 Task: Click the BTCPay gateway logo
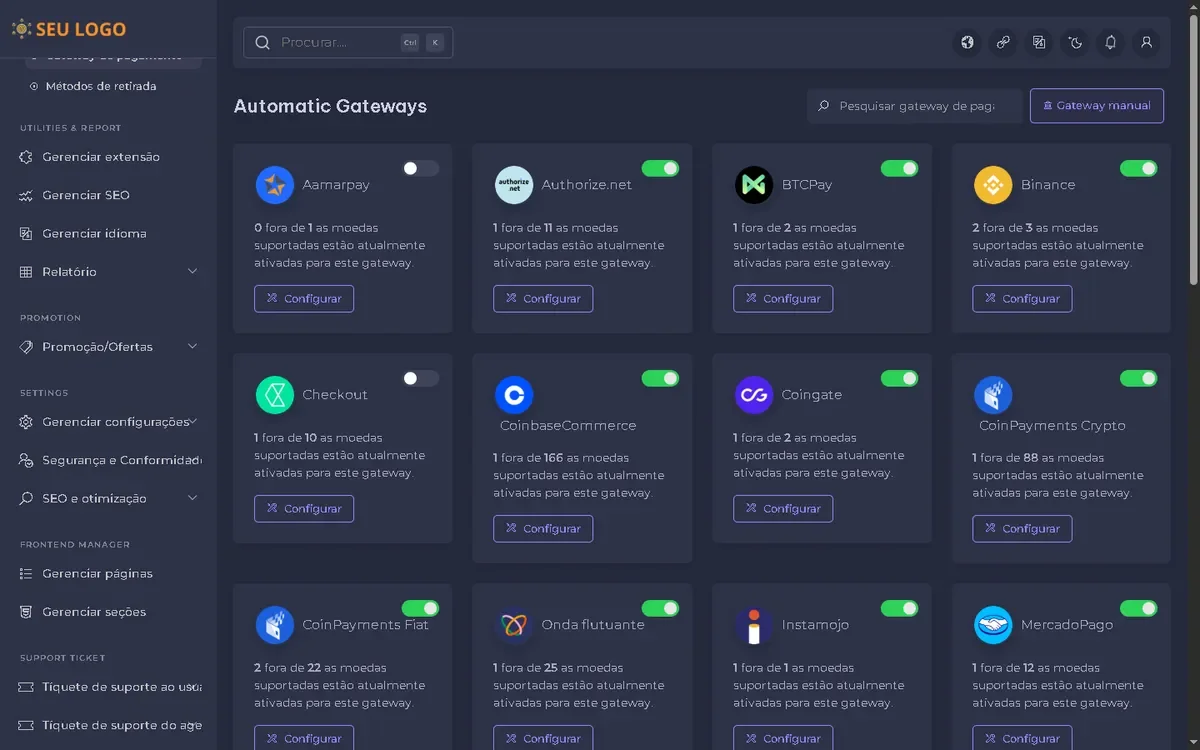754,185
